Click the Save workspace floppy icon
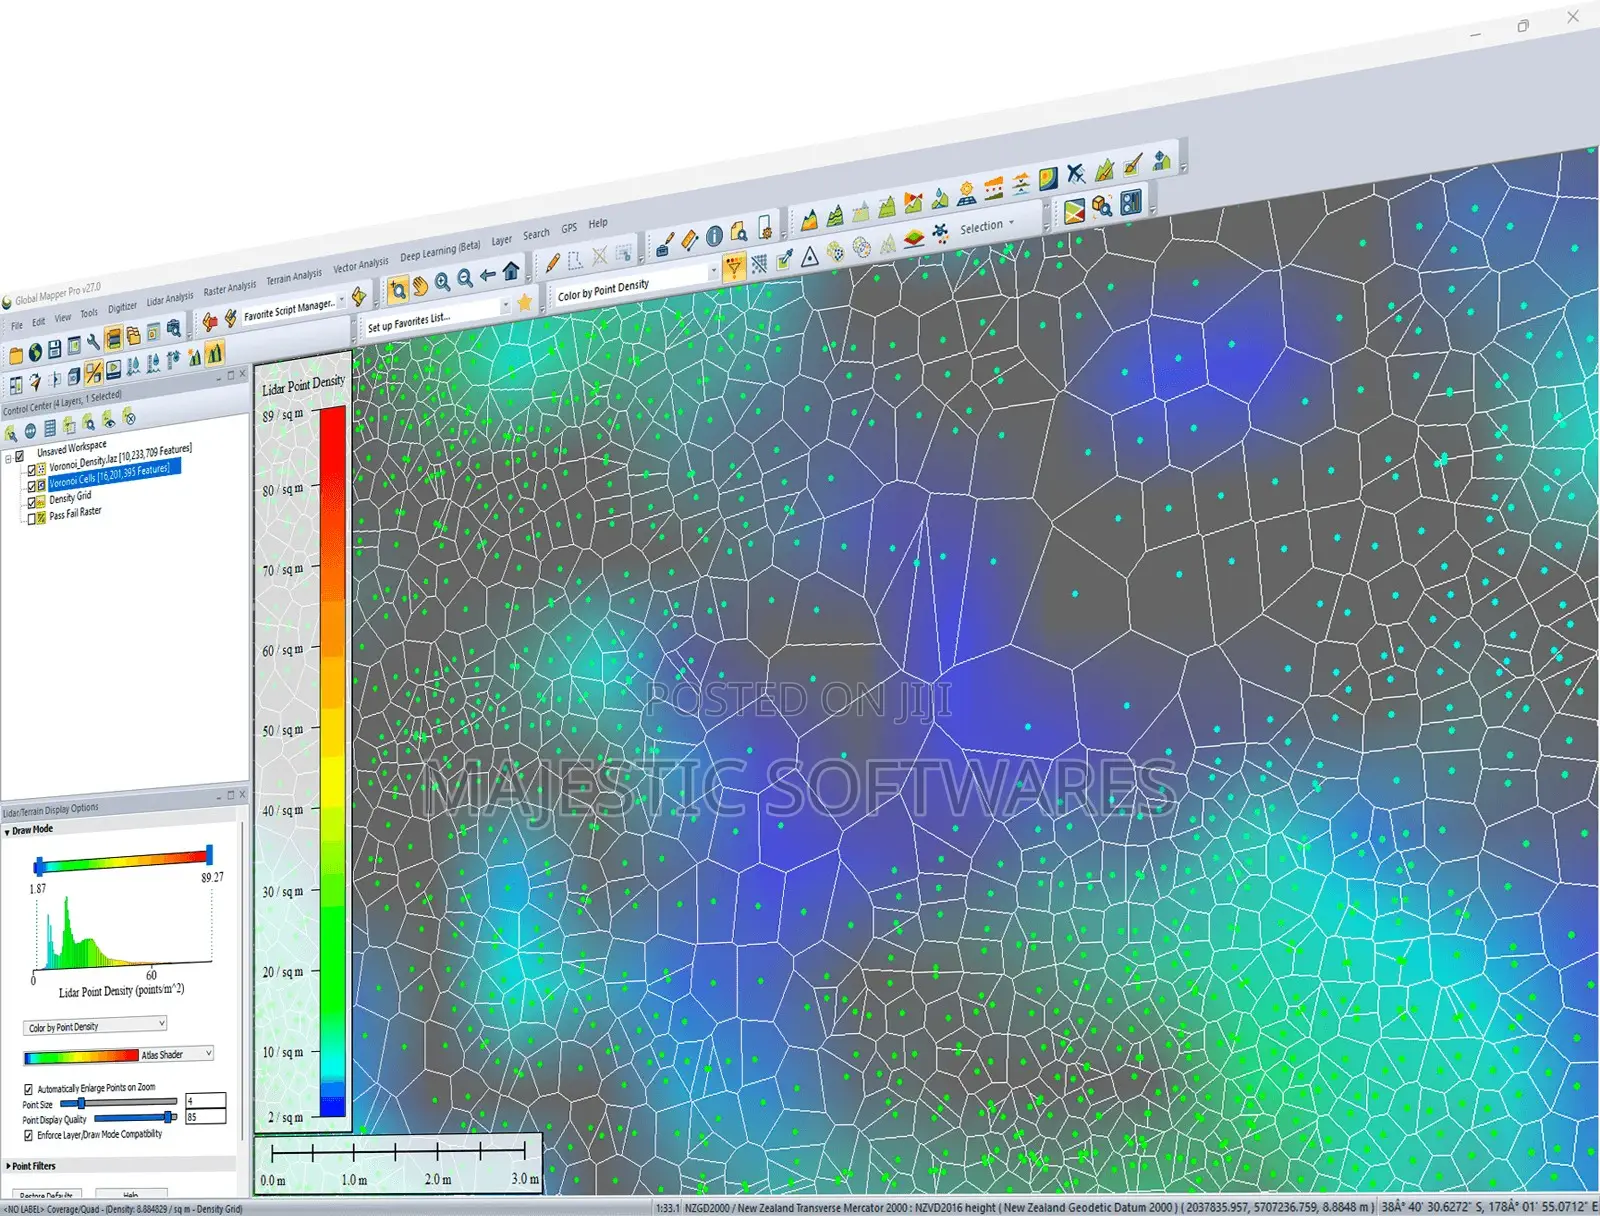The image size is (1600, 1216). [54, 348]
